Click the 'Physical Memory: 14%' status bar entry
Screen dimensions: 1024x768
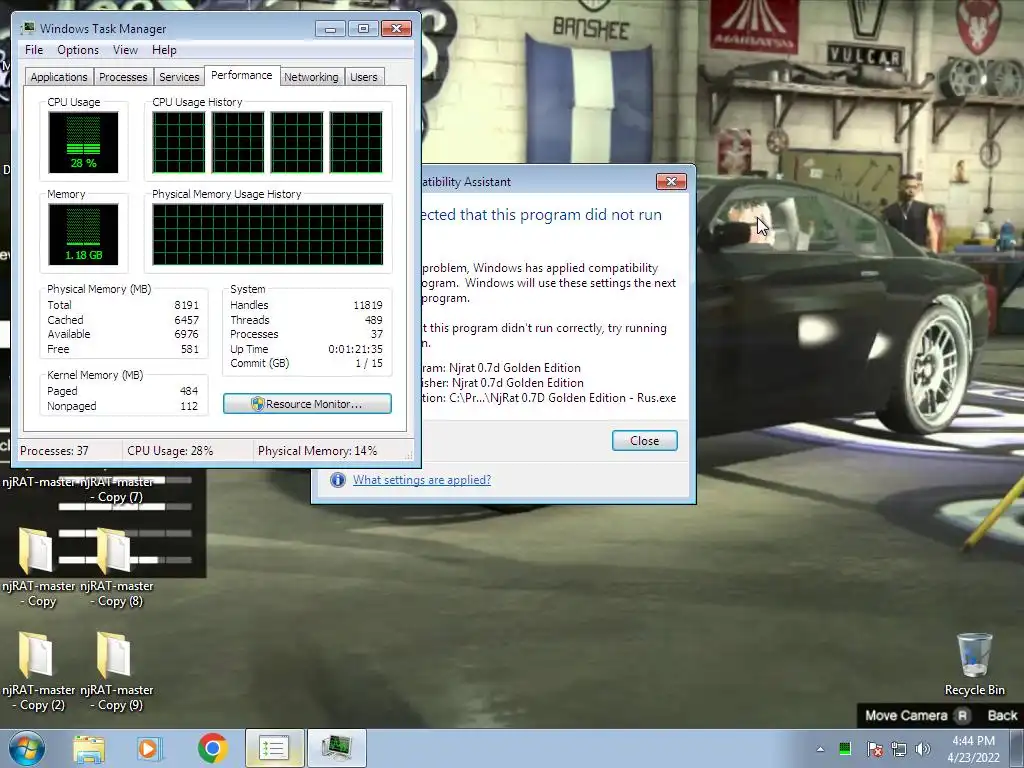(x=317, y=451)
